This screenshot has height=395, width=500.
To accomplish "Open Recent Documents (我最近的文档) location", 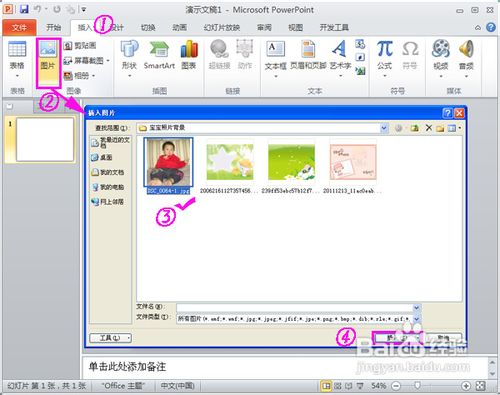I will [x=111, y=142].
